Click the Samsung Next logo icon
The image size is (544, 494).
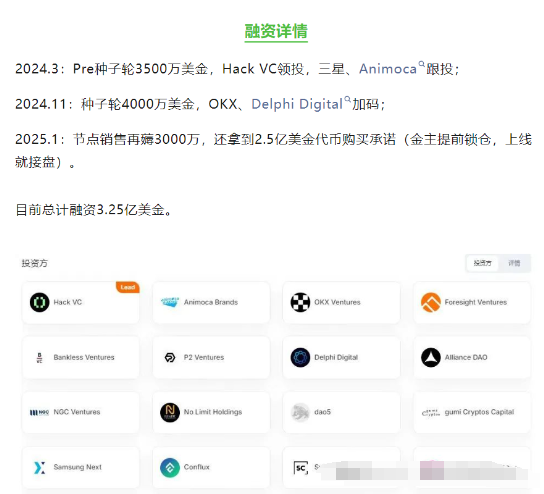click(40, 467)
